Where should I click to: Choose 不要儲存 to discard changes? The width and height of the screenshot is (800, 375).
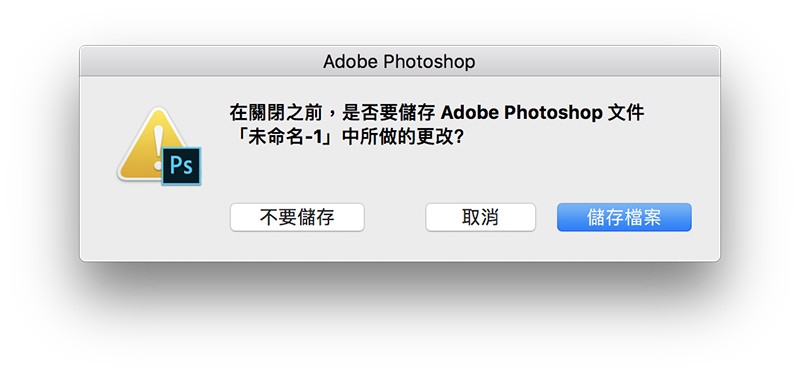(297, 217)
